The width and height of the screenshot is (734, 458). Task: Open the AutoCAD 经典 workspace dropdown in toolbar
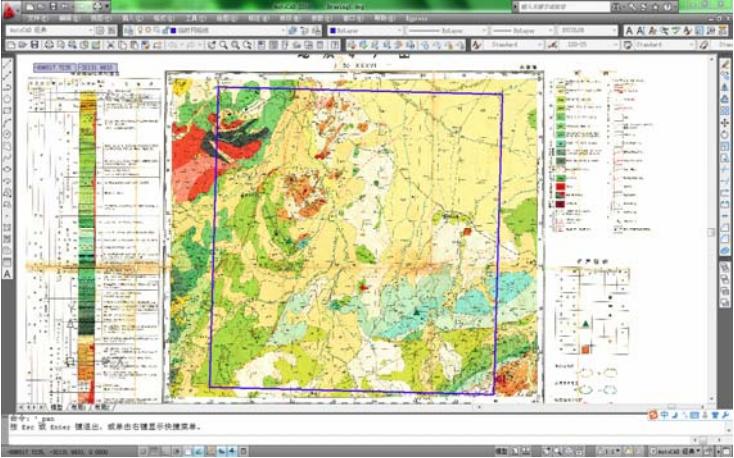(50, 31)
